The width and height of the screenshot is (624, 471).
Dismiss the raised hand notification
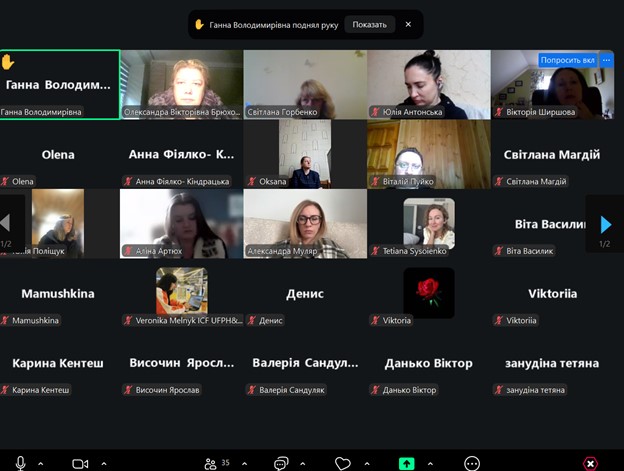408,24
